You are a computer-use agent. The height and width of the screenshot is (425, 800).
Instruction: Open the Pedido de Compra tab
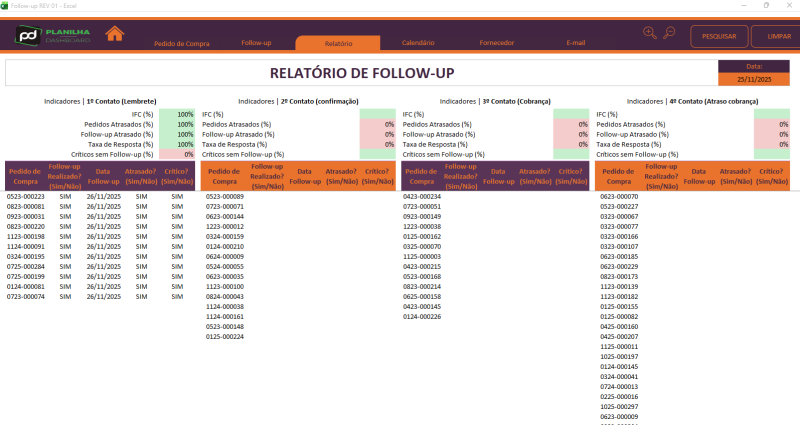(181, 44)
